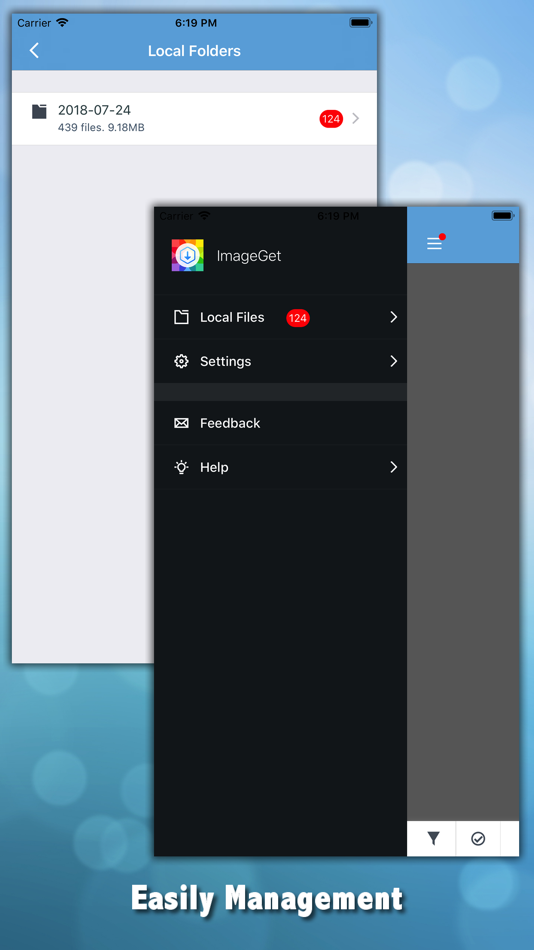This screenshot has width=534, height=950.
Task: Expand the Local Files chevron
Action: [393, 317]
